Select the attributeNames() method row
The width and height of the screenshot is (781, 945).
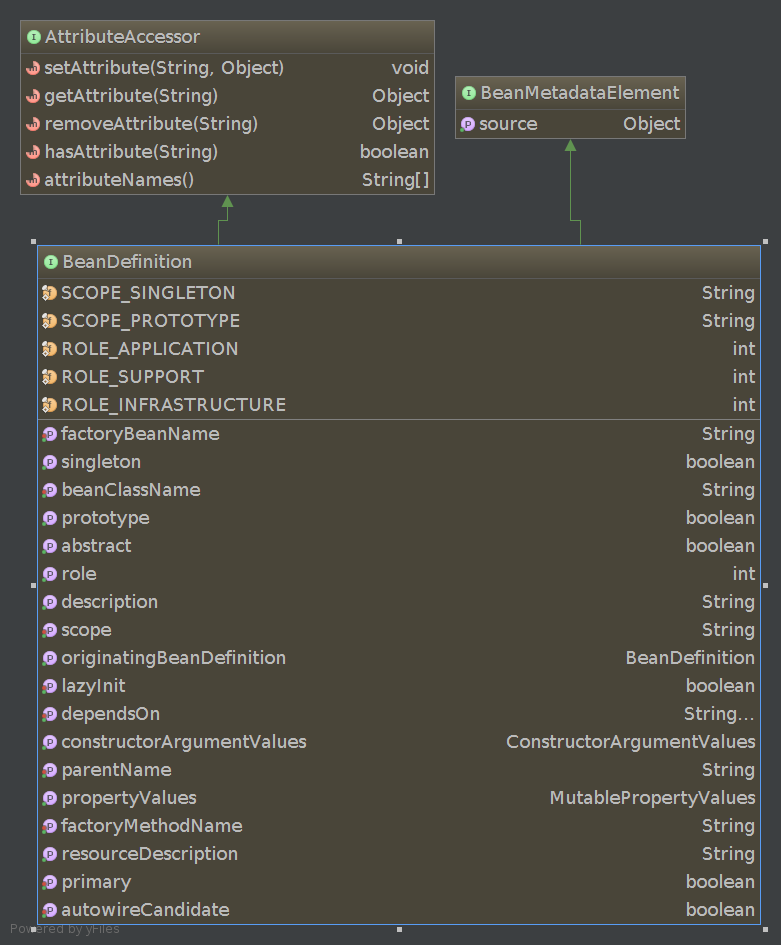point(227,180)
